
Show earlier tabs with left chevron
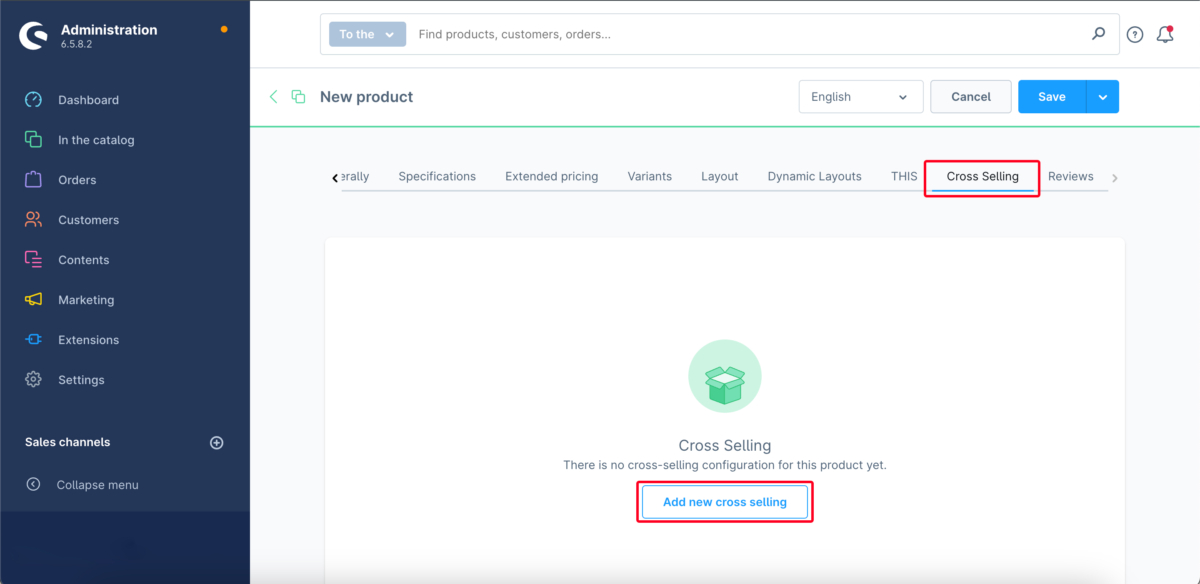[x=335, y=178]
